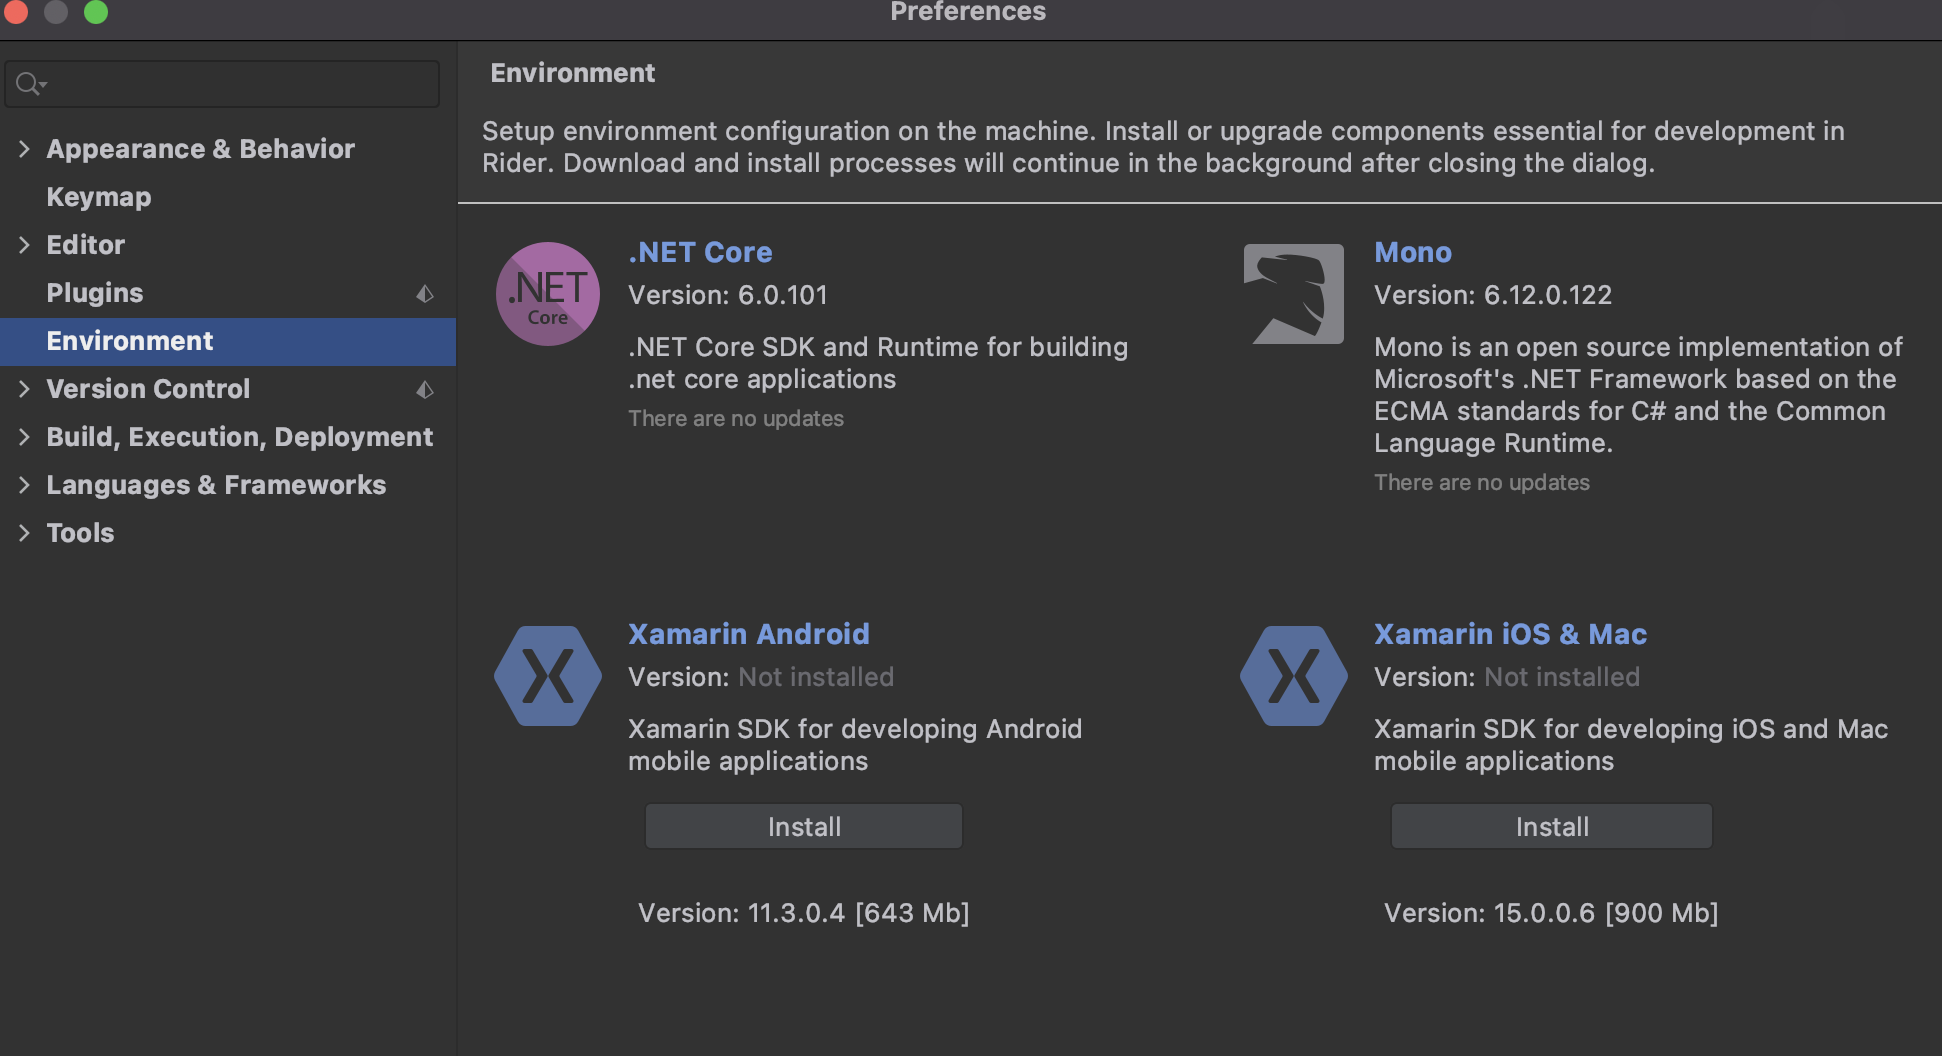
Task: Select the Environment settings page
Action: tap(228, 341)
